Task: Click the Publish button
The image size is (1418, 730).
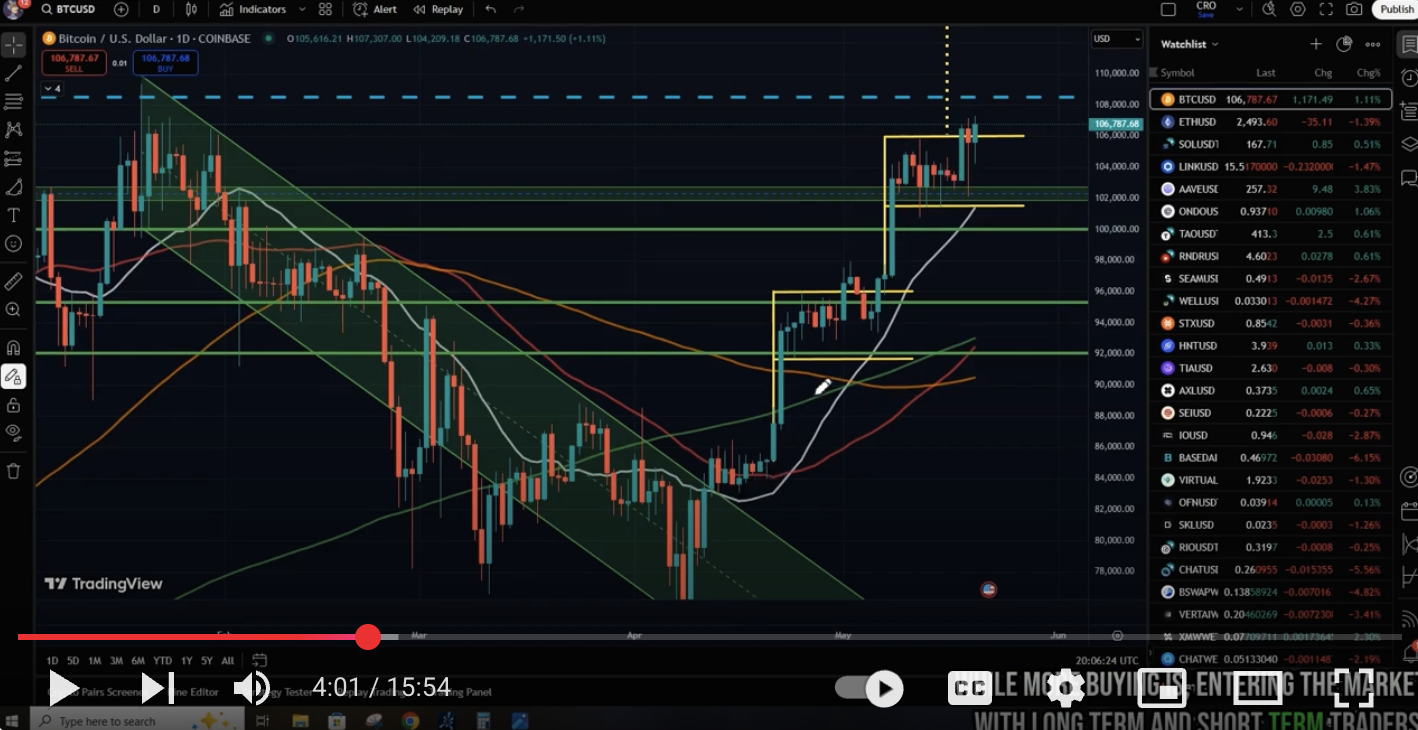Action: click(1396, 9)
